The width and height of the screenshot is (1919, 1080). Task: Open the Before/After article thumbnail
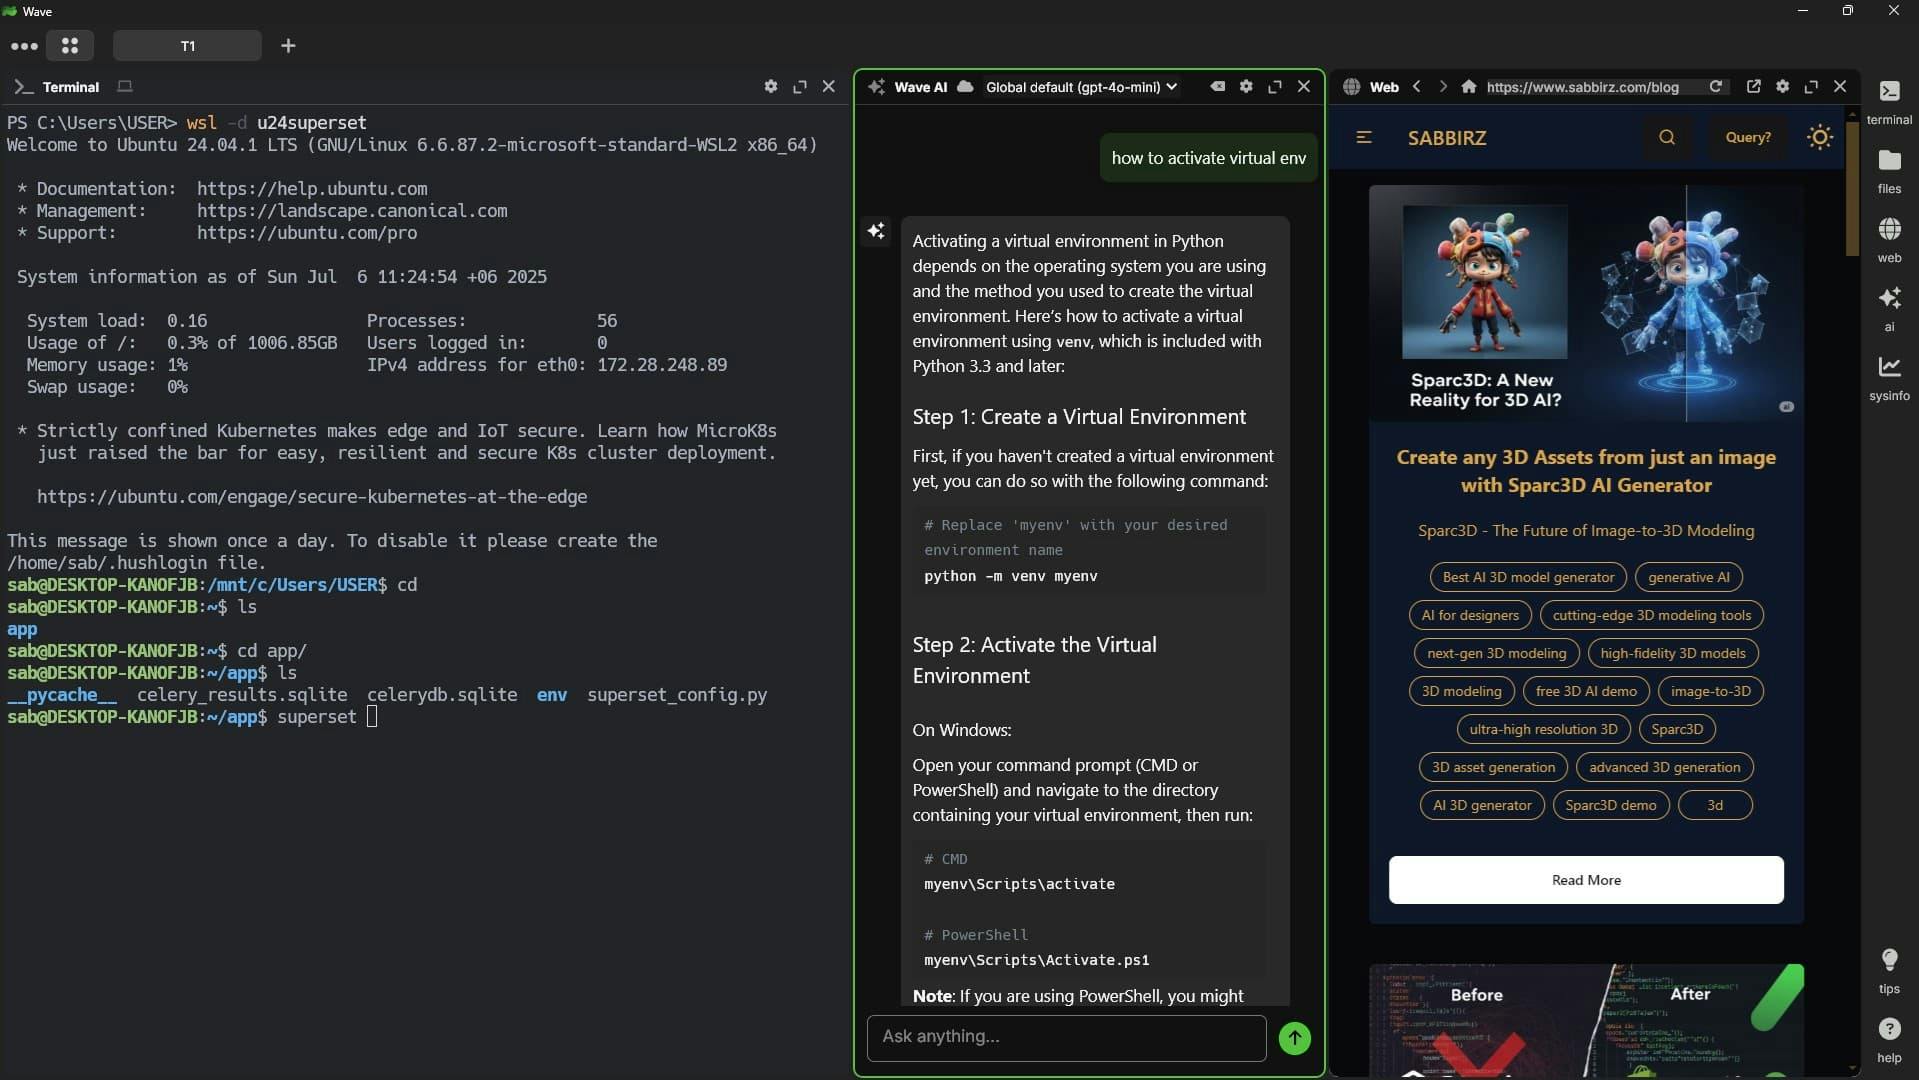(1587, 1020)
